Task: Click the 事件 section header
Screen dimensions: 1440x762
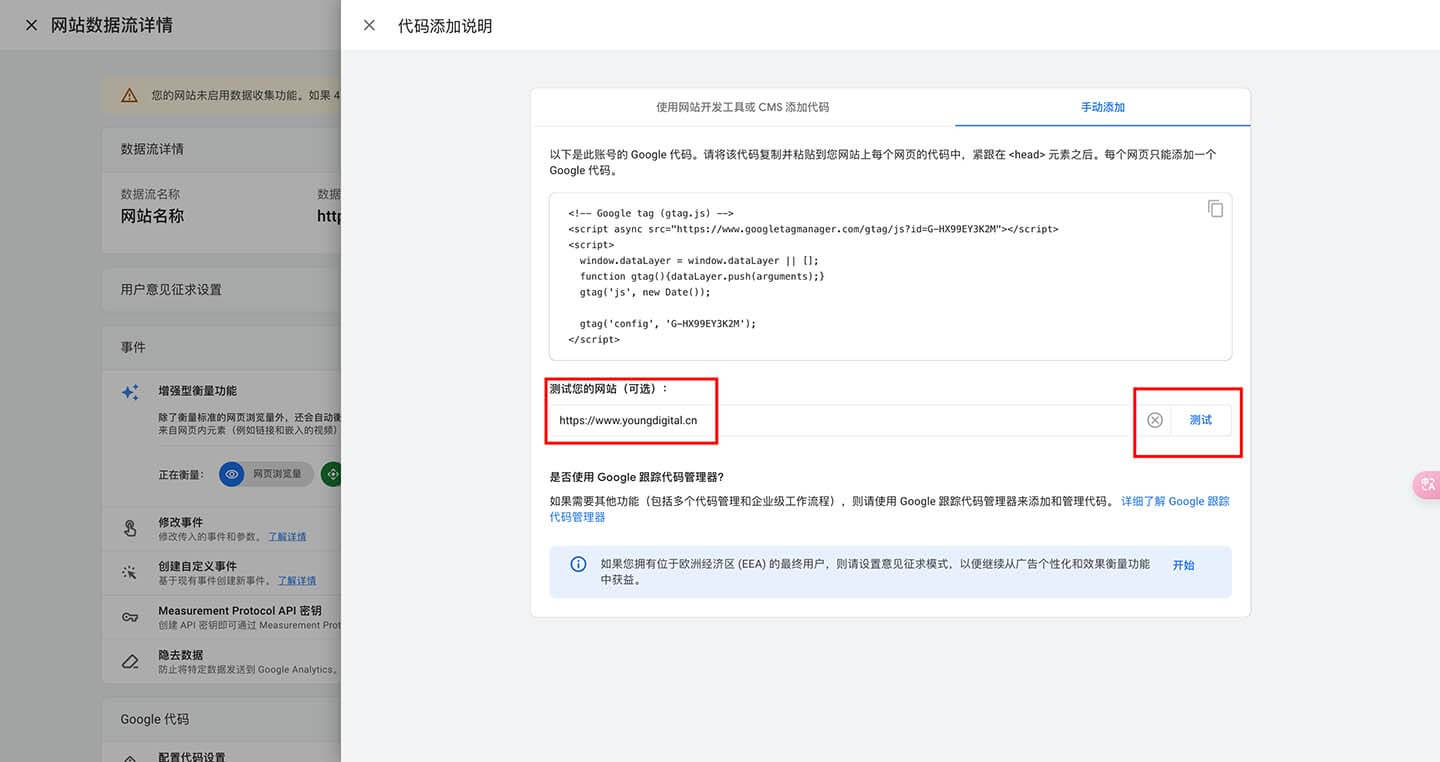Action: click(133, 347)
